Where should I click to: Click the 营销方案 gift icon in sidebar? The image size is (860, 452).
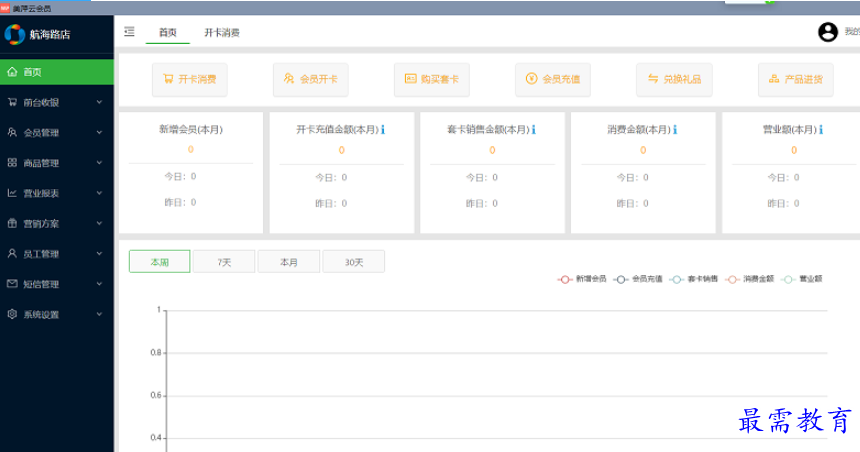point(12,223)
